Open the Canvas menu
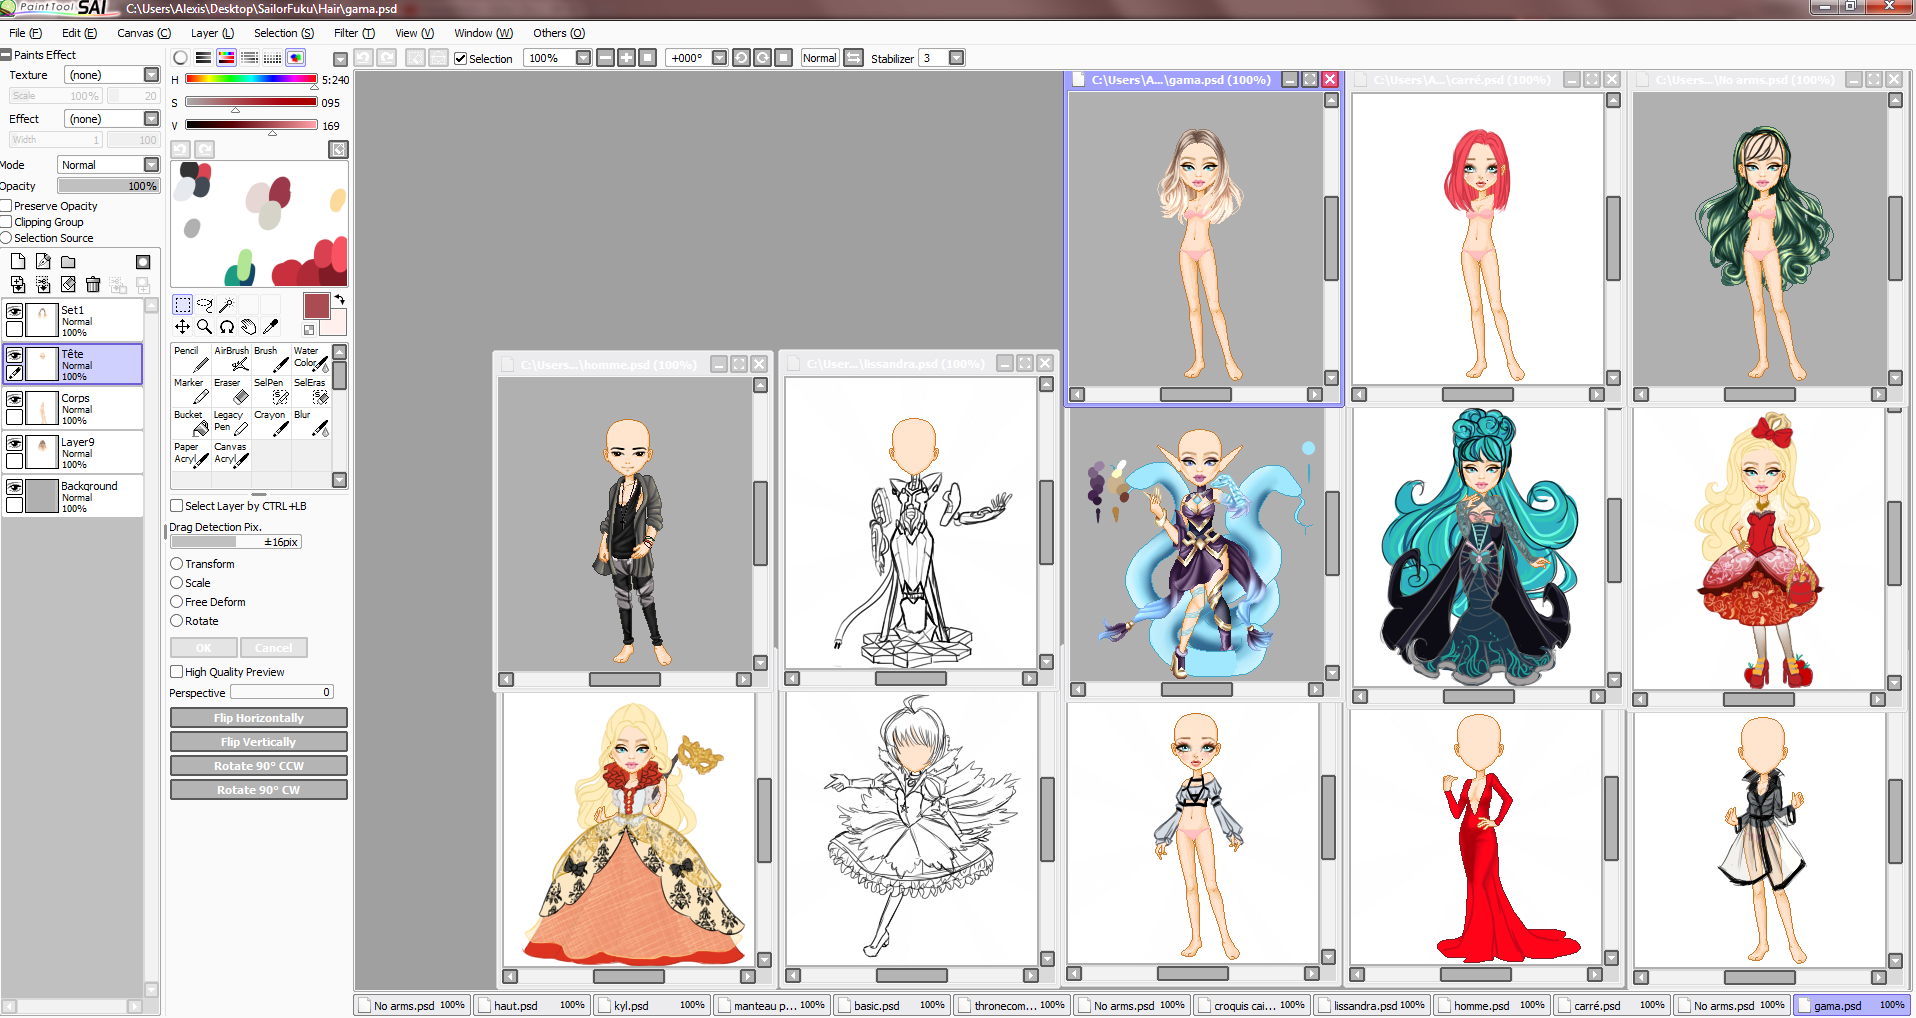Viewport: 1916px width, 1018px height. (144, 33)
